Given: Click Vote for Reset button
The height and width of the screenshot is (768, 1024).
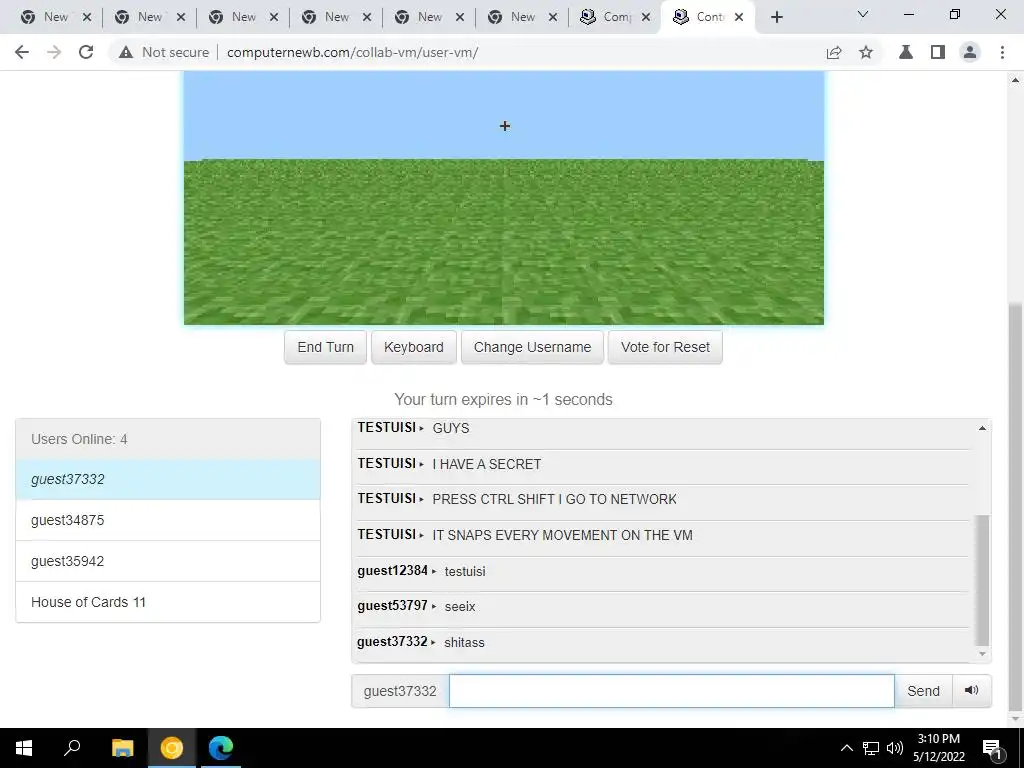Looking at the screenshot, I should pyautogui.click(x=665, y=347).
